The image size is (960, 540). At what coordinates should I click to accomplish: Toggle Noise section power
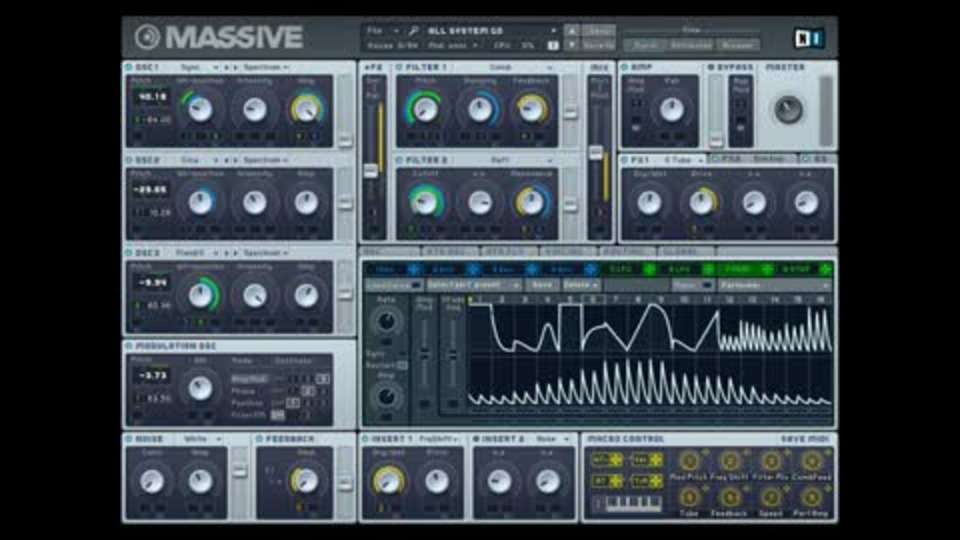129,439
